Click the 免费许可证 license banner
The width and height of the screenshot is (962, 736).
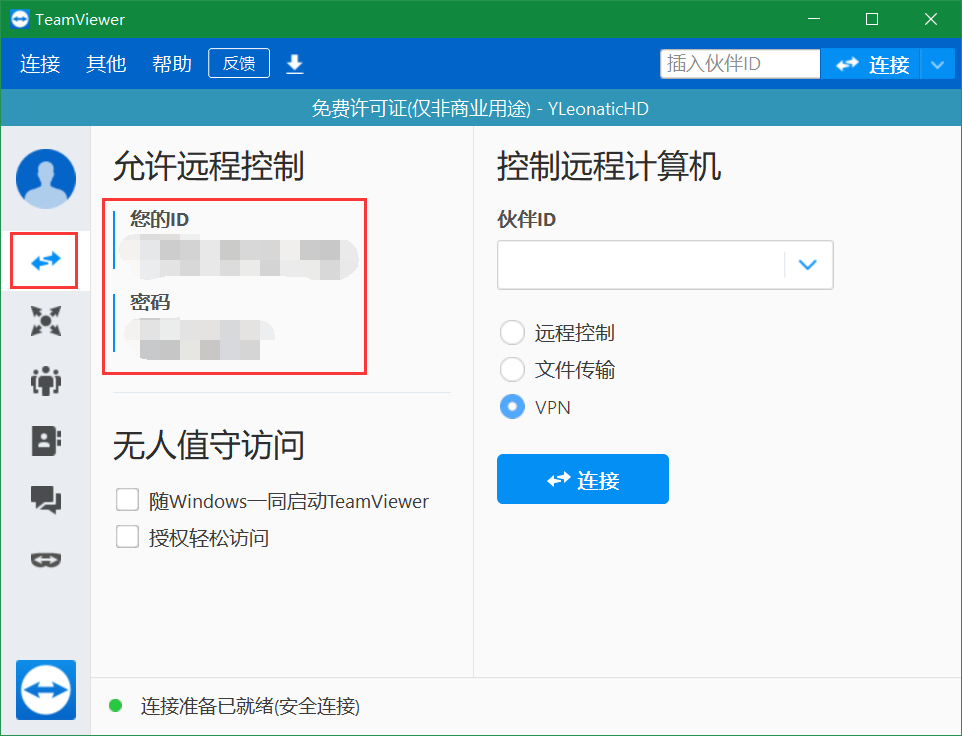click(481, 108)
